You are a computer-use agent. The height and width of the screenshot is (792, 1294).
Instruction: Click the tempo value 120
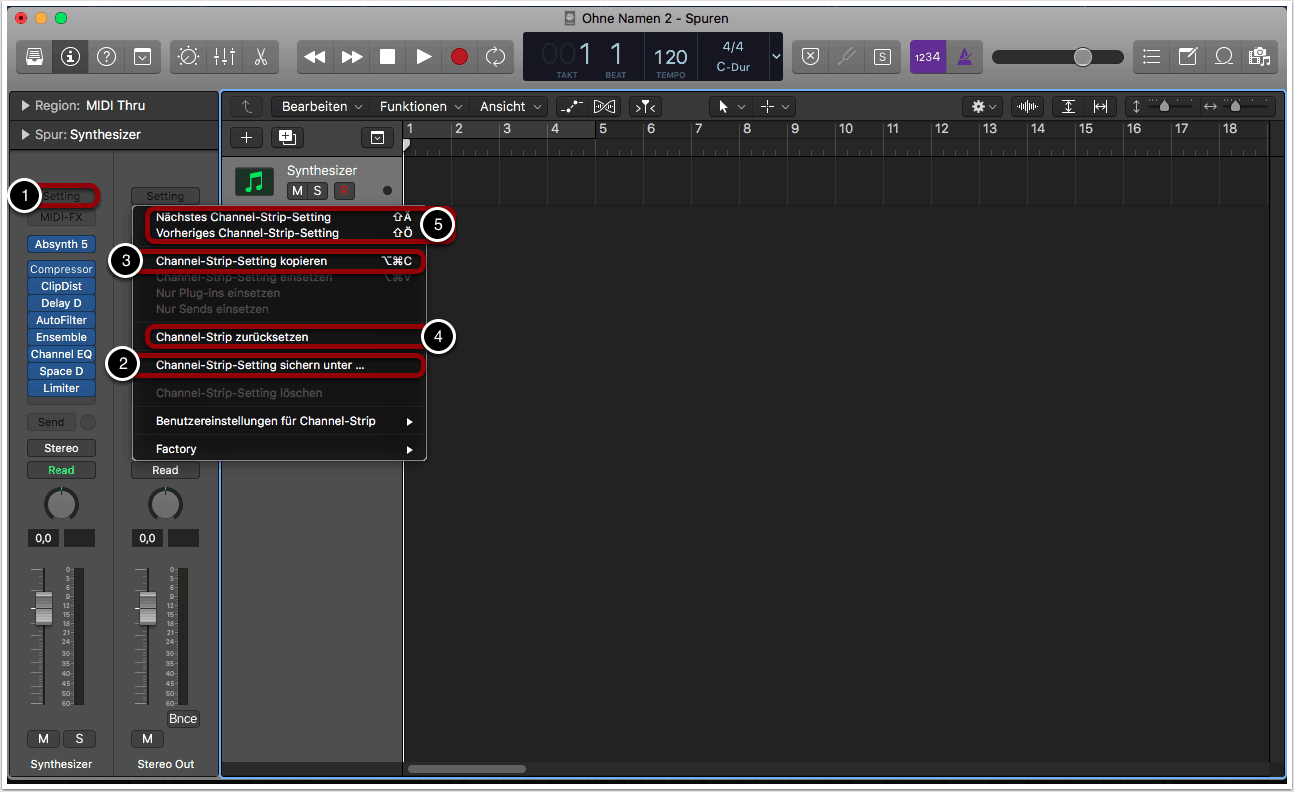tap(671, 57)
